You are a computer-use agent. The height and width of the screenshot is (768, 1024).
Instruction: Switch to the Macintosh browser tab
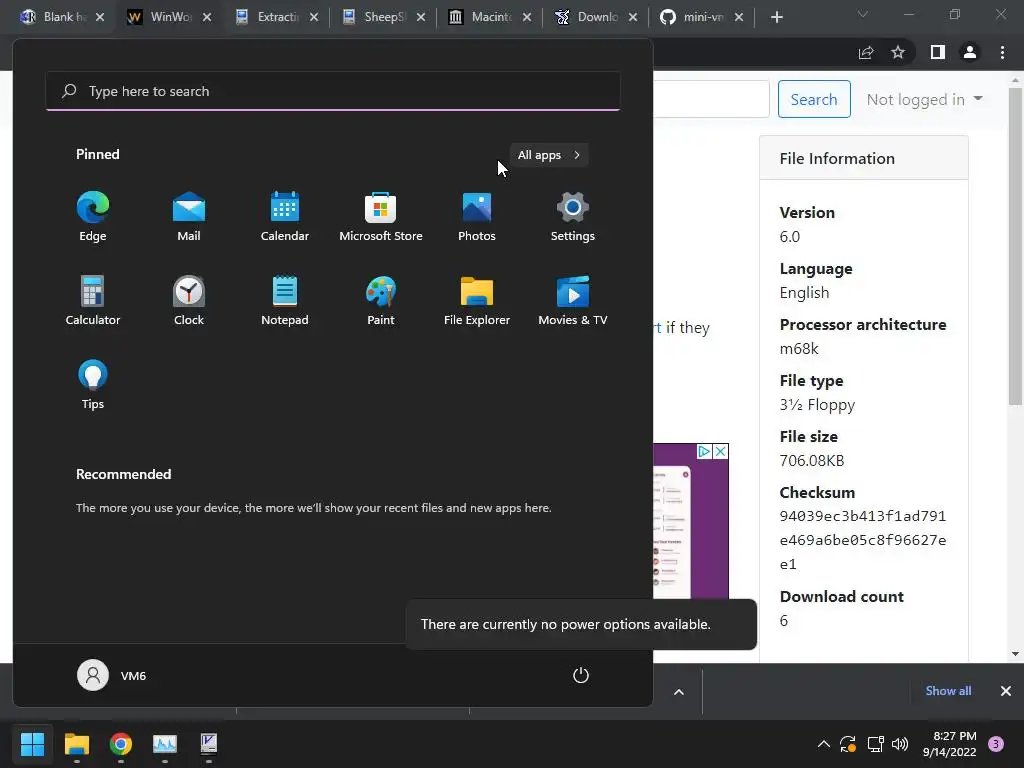[x=490, y=17]
